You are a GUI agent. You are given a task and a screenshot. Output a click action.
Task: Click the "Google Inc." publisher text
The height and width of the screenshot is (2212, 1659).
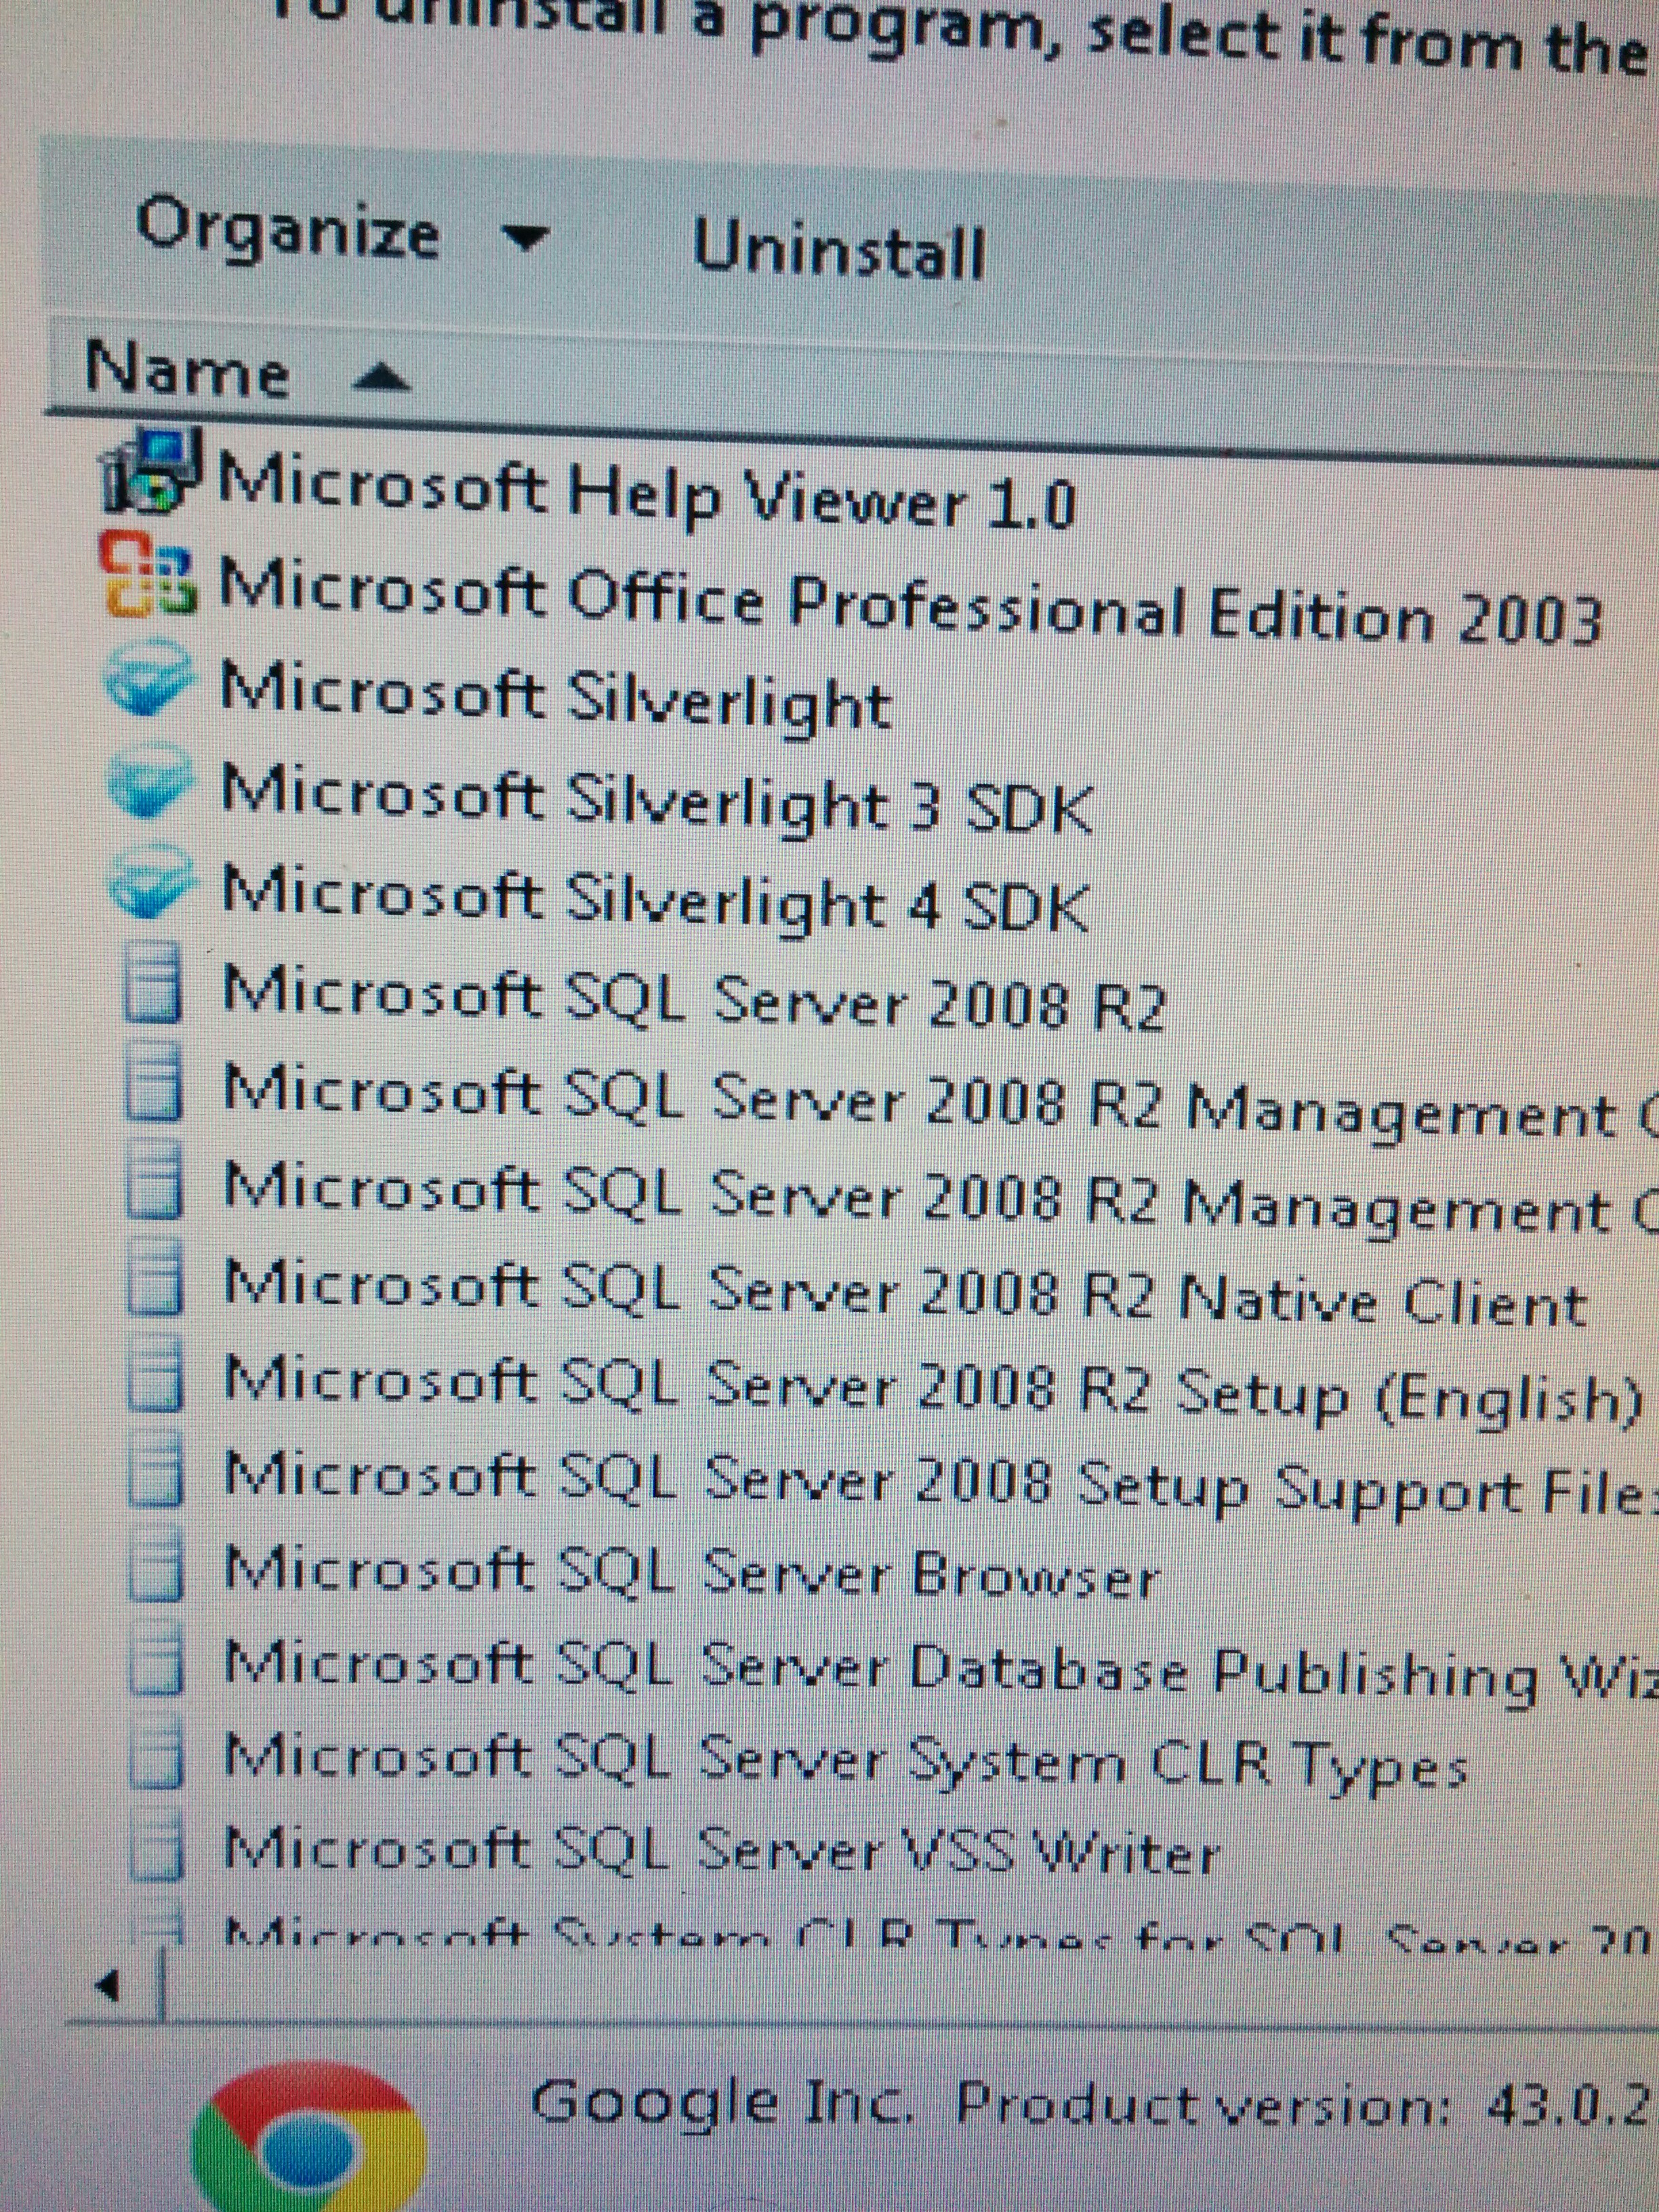(x=722, y=2103)
